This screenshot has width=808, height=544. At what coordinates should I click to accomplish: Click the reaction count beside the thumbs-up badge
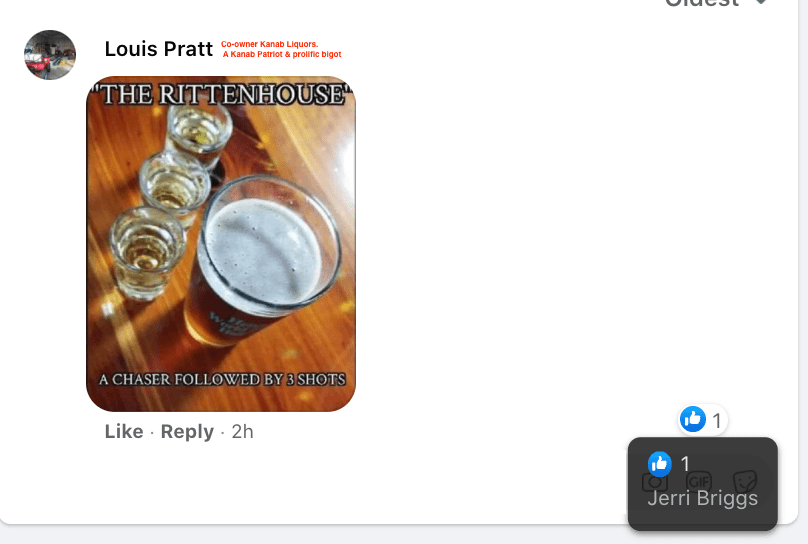click(x=717, y=421)
